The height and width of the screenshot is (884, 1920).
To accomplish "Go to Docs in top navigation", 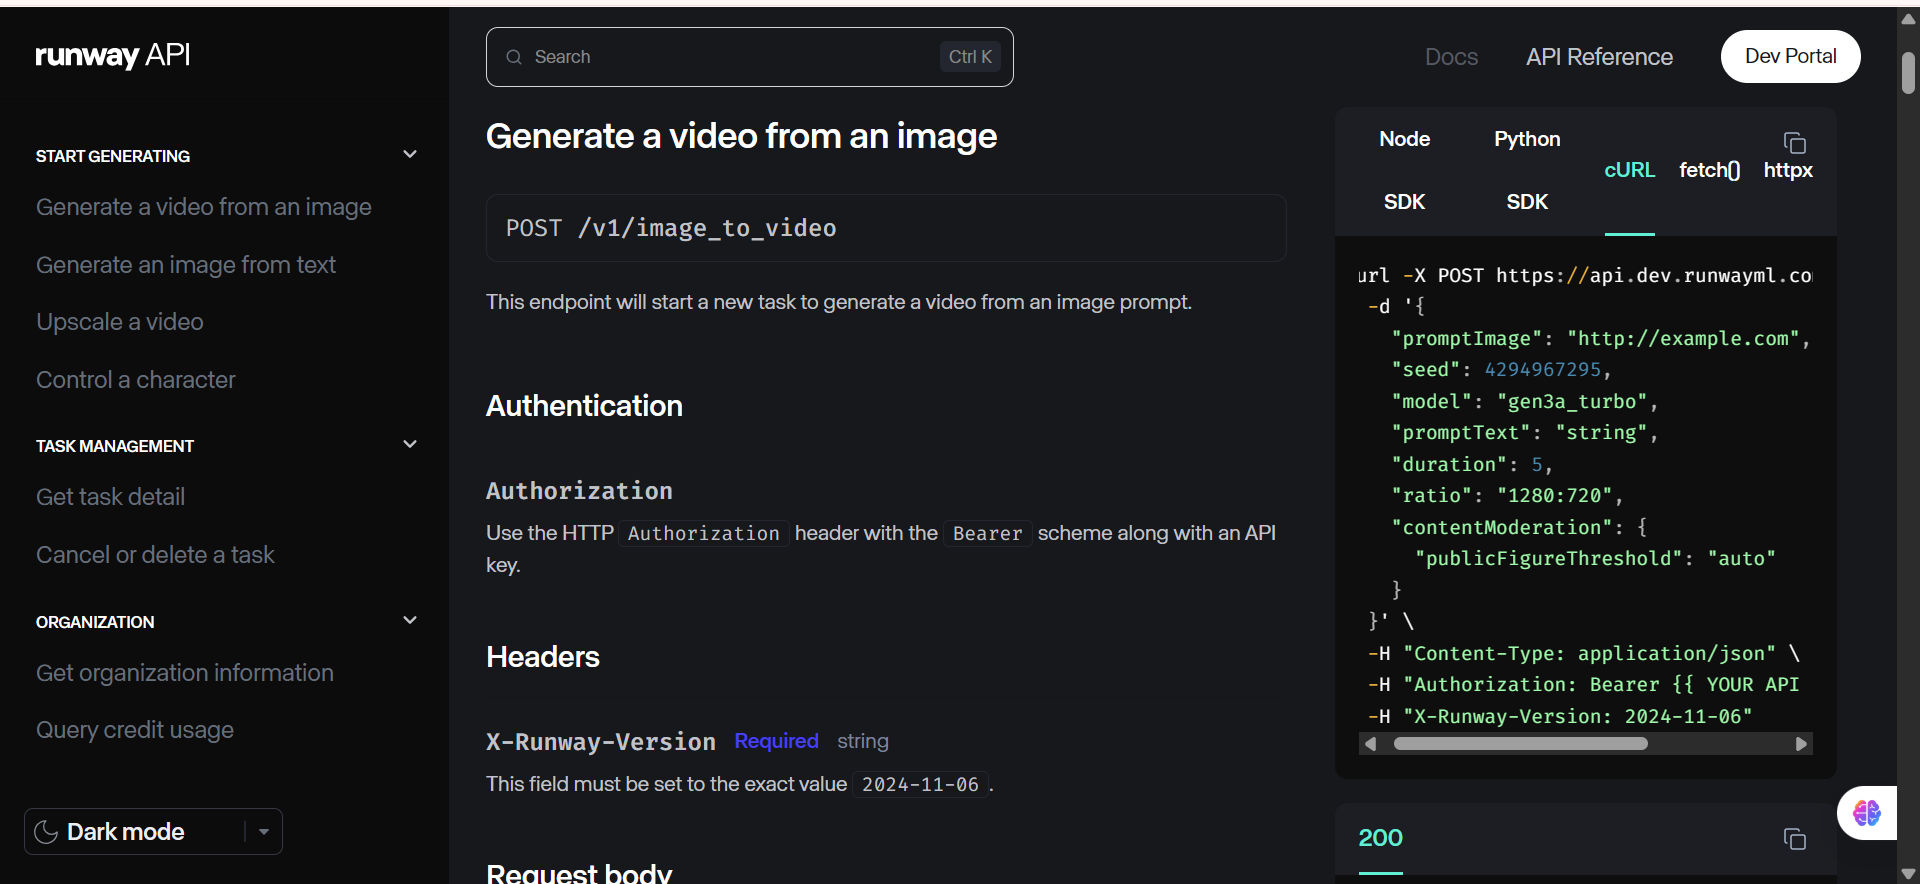I will (1451, 57).
